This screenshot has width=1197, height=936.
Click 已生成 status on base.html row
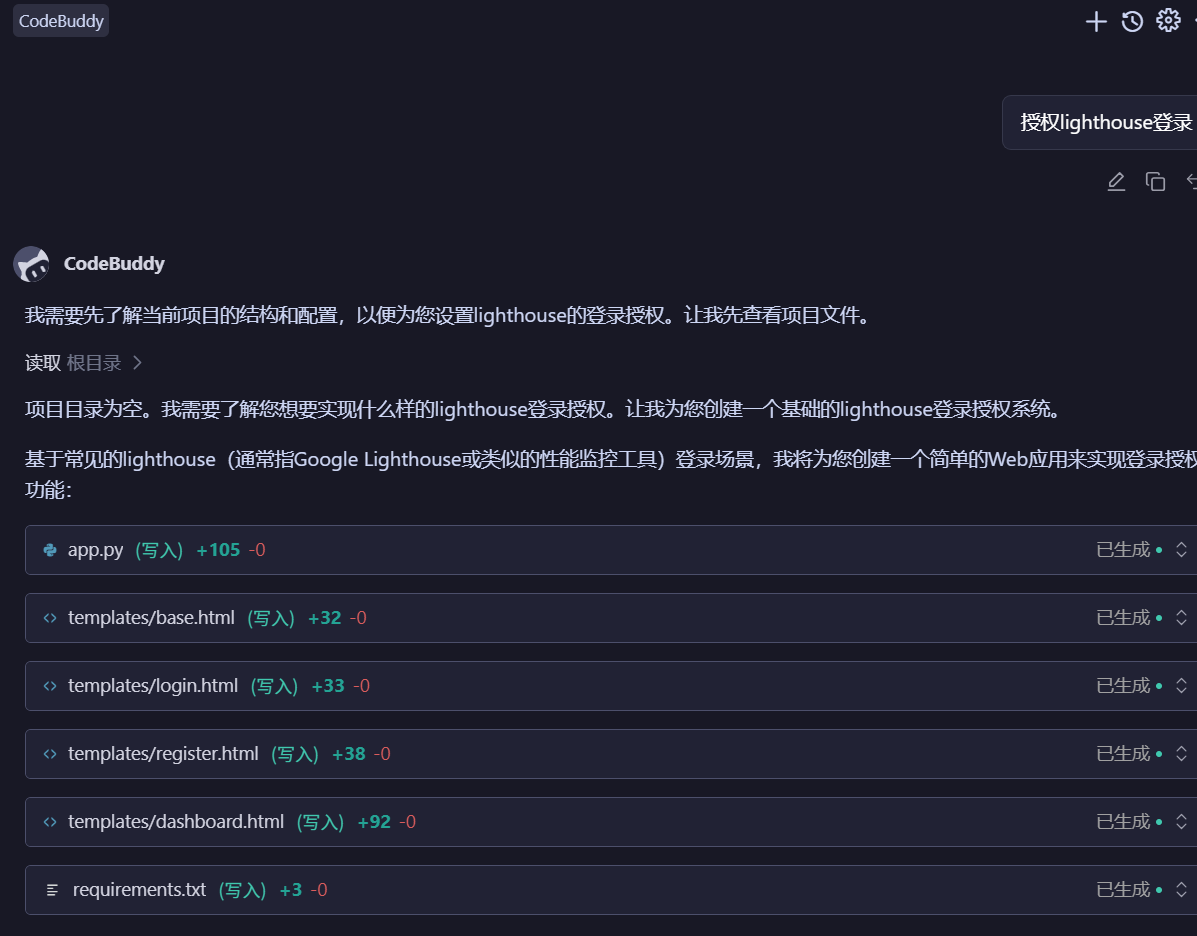pos(1123,618)
